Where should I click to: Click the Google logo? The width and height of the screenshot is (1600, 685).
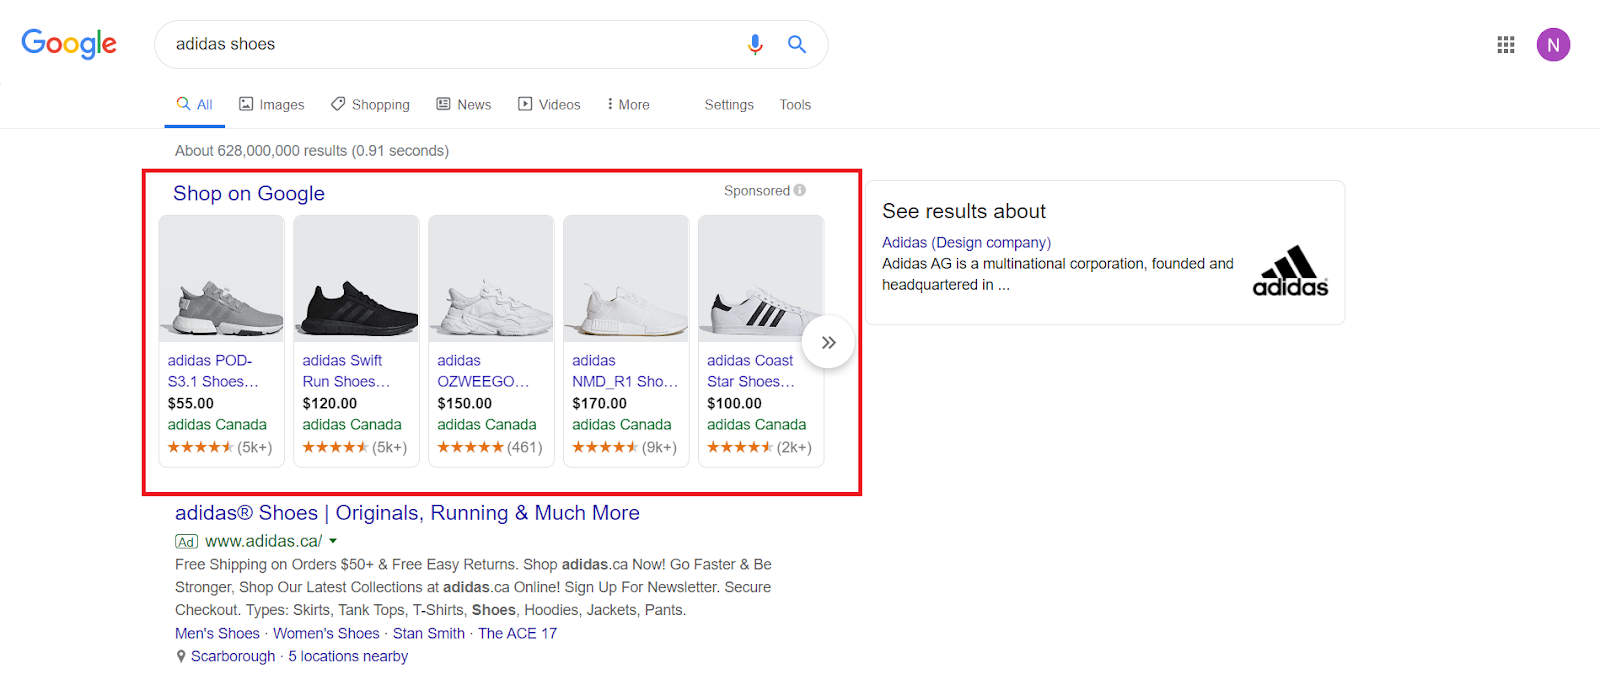[69, 43]
